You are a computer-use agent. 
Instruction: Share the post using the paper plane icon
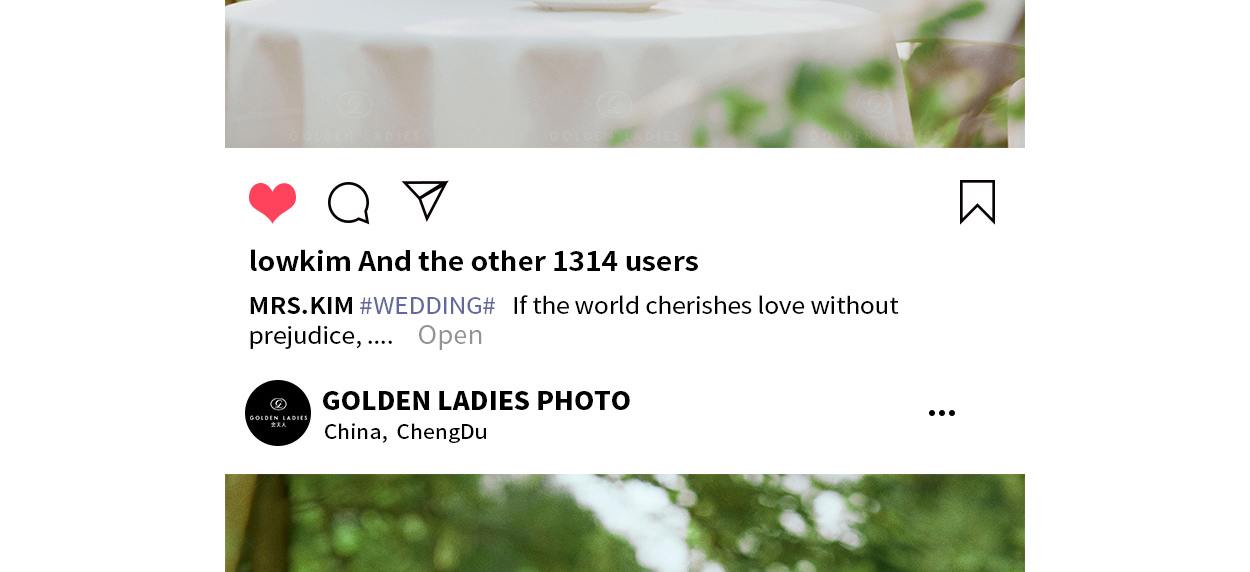point(425,200)
